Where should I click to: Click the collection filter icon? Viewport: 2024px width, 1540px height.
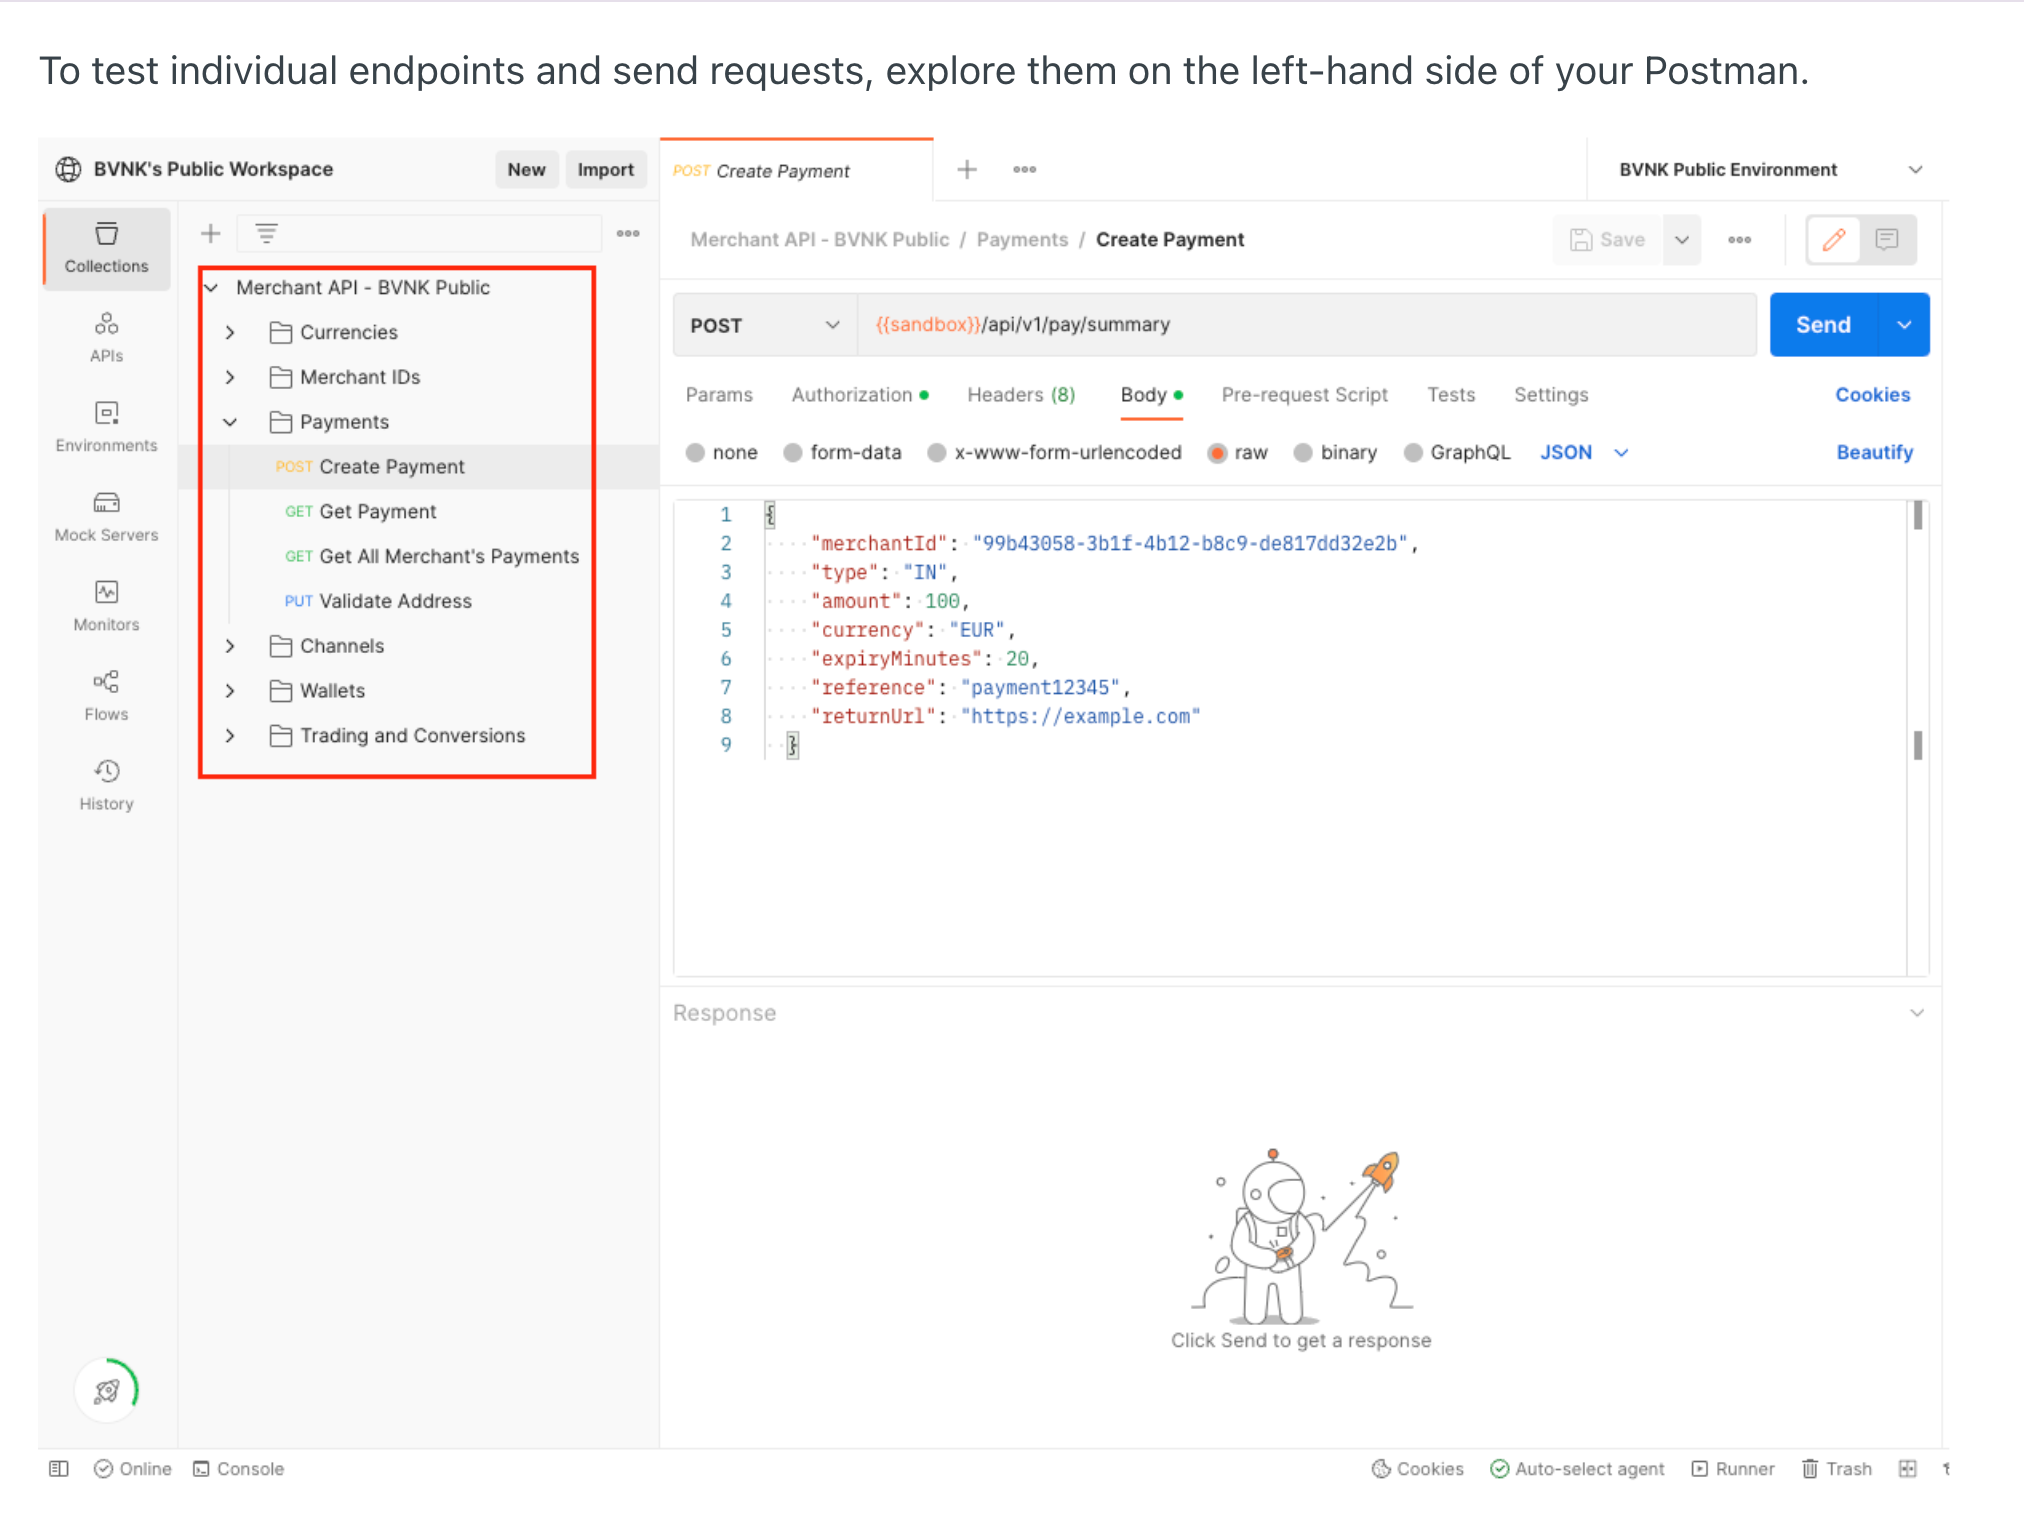[266, 234]
